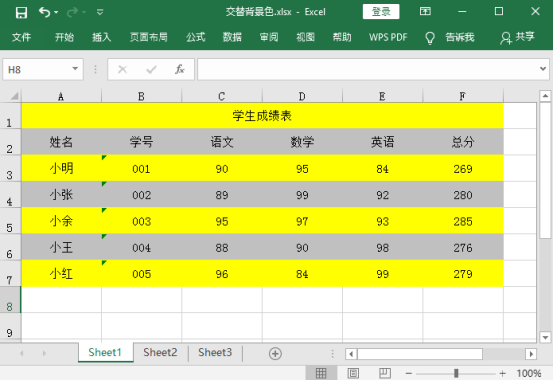This screenshot has width=554, height=380.
Task: Select column F header
Action: [463, 96]
